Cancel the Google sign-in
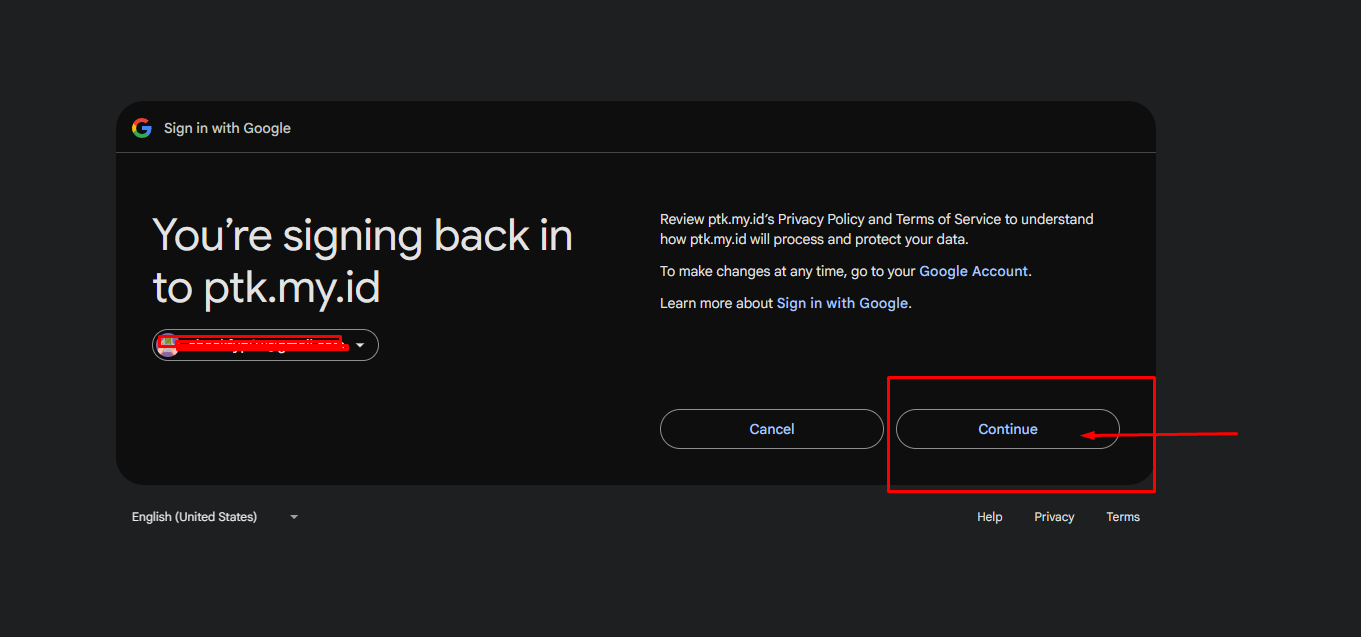Image resolution: width=1361 pixels, height=637 pixels. tap(771, 429)
